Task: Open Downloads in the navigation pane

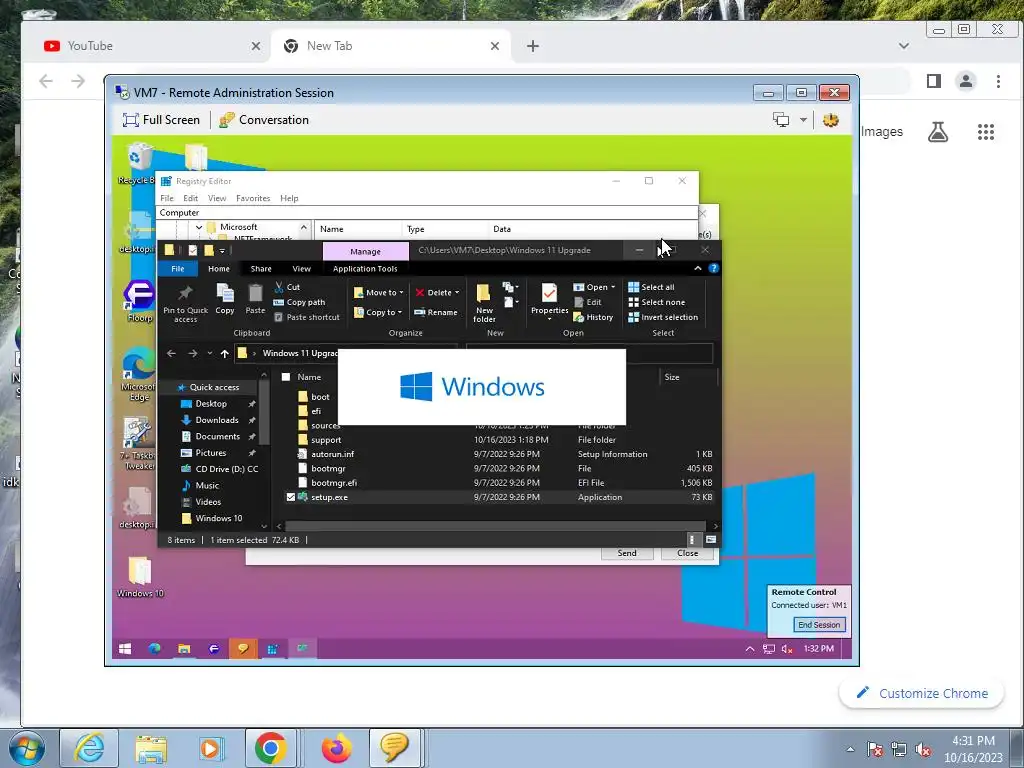Action: pyautogui.click(x=217, y=420)
